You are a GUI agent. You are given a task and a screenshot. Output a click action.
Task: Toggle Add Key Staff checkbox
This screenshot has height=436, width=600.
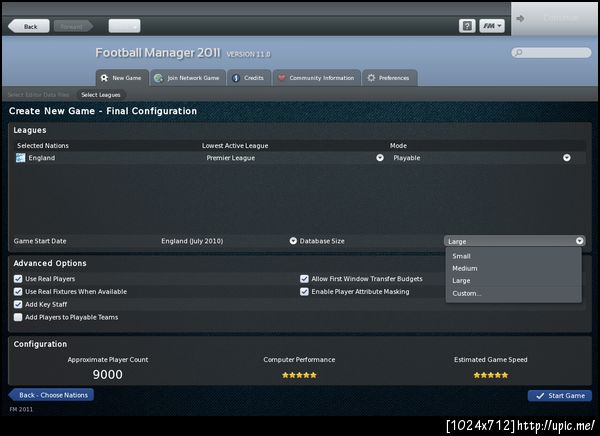pyautogui.click(x=18, y=304)
